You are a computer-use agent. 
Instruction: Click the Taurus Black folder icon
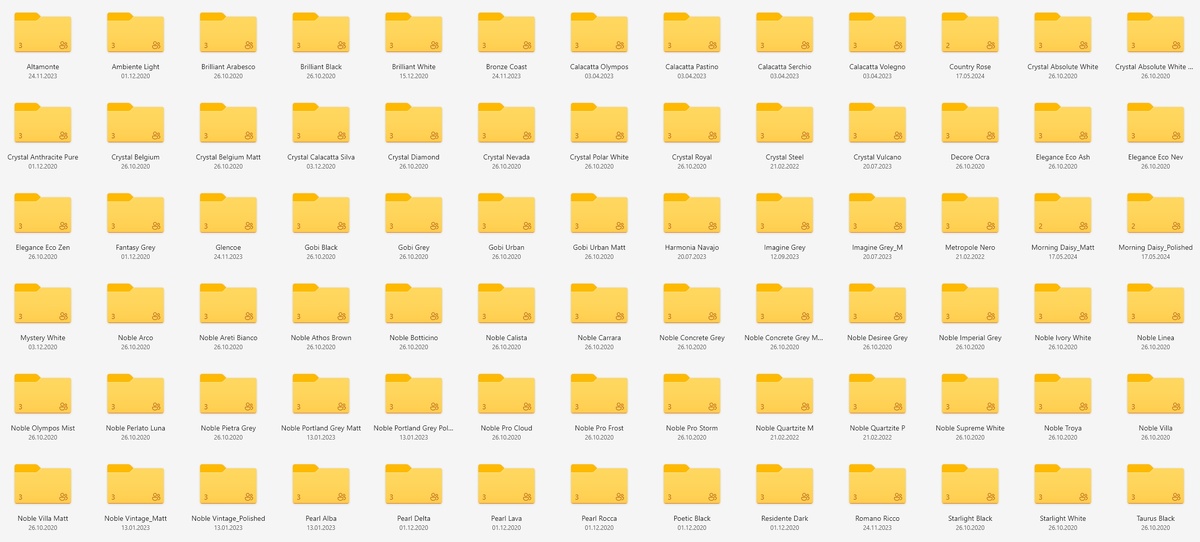1155,484
